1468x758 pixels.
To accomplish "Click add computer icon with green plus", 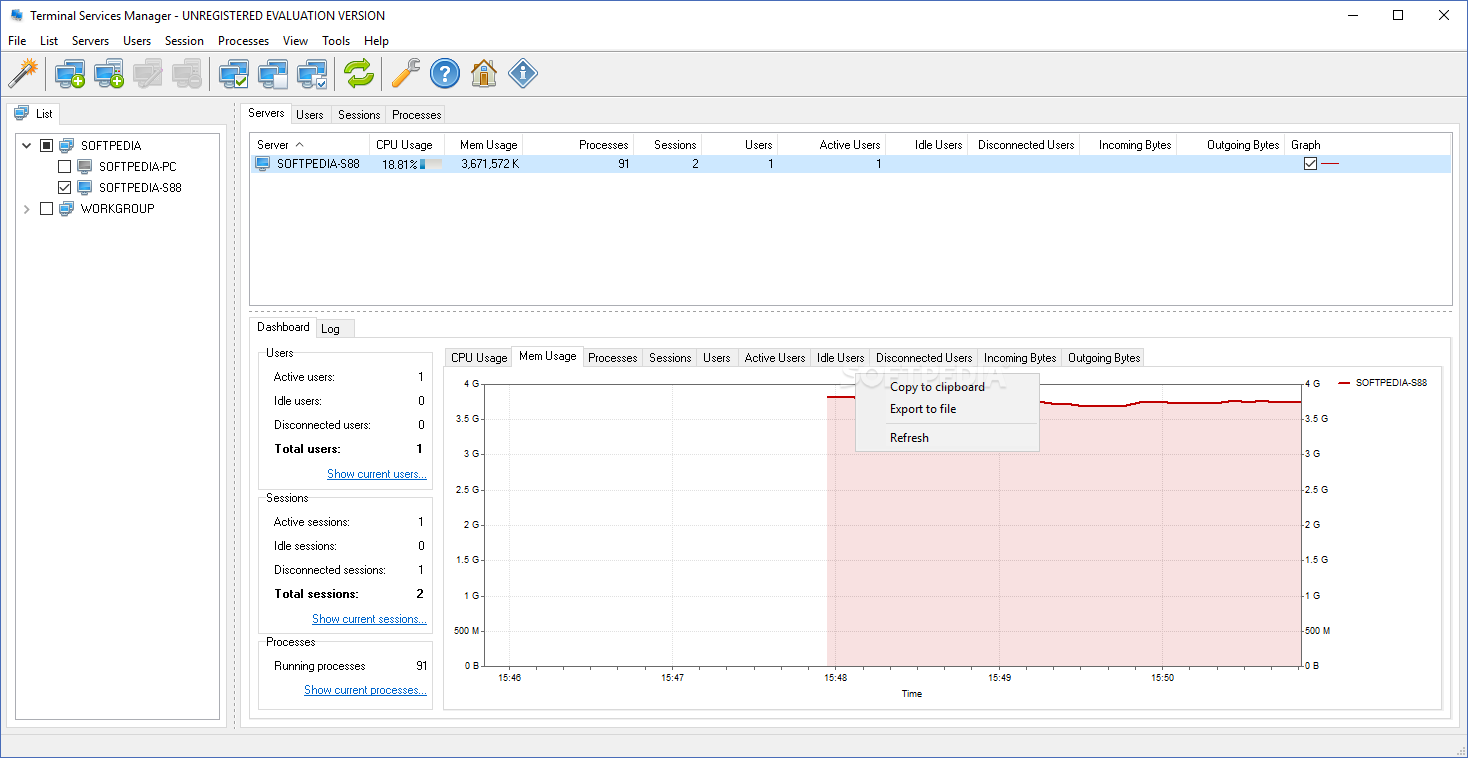I will (70, 73).
